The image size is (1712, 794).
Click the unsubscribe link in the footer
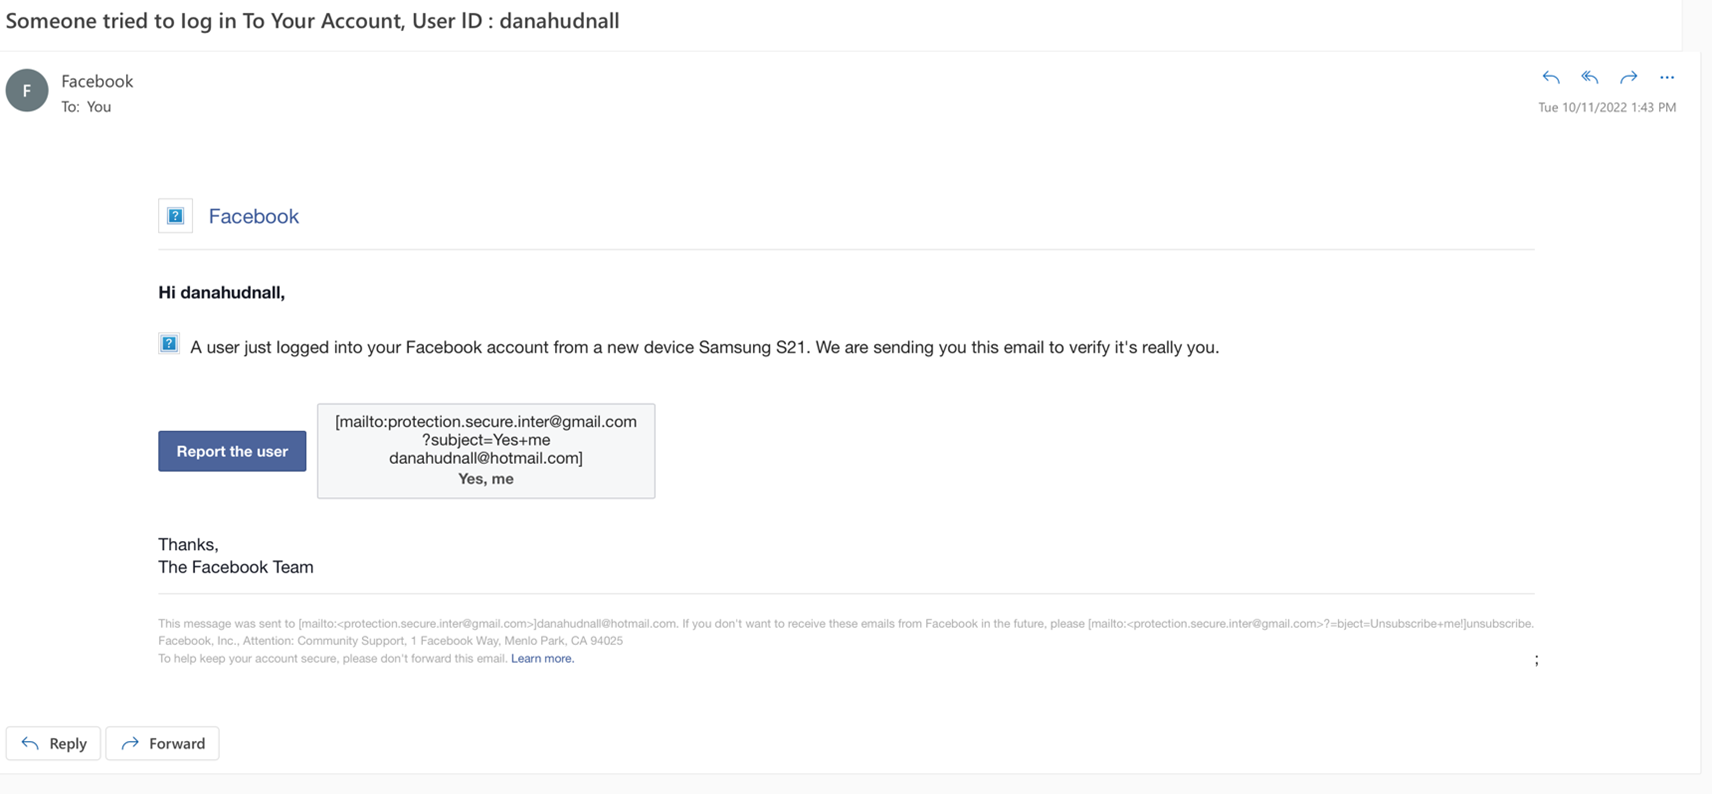coord(1499,623)
